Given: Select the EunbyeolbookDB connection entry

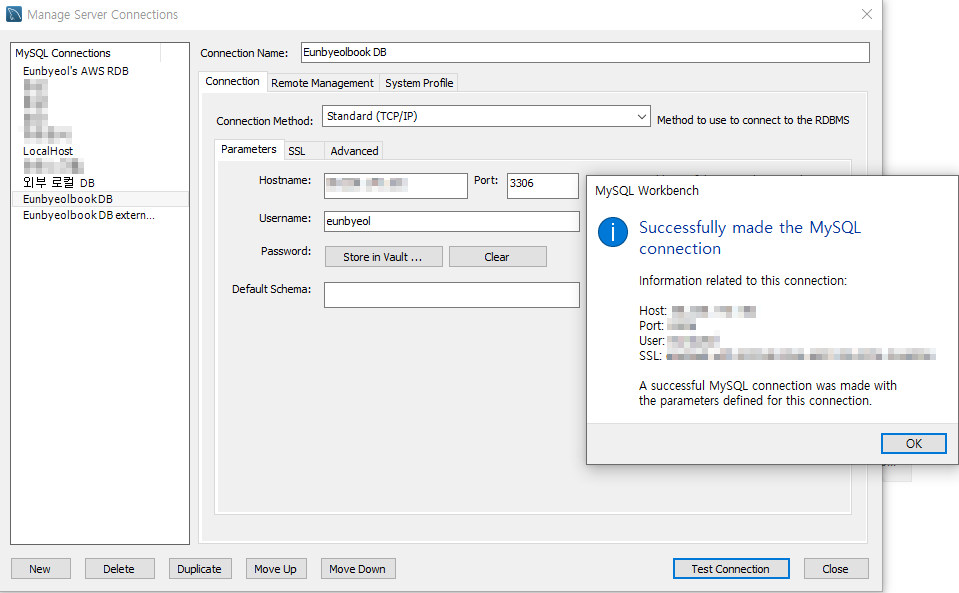Looking at the screenshot, I should (x=100, y=199).
